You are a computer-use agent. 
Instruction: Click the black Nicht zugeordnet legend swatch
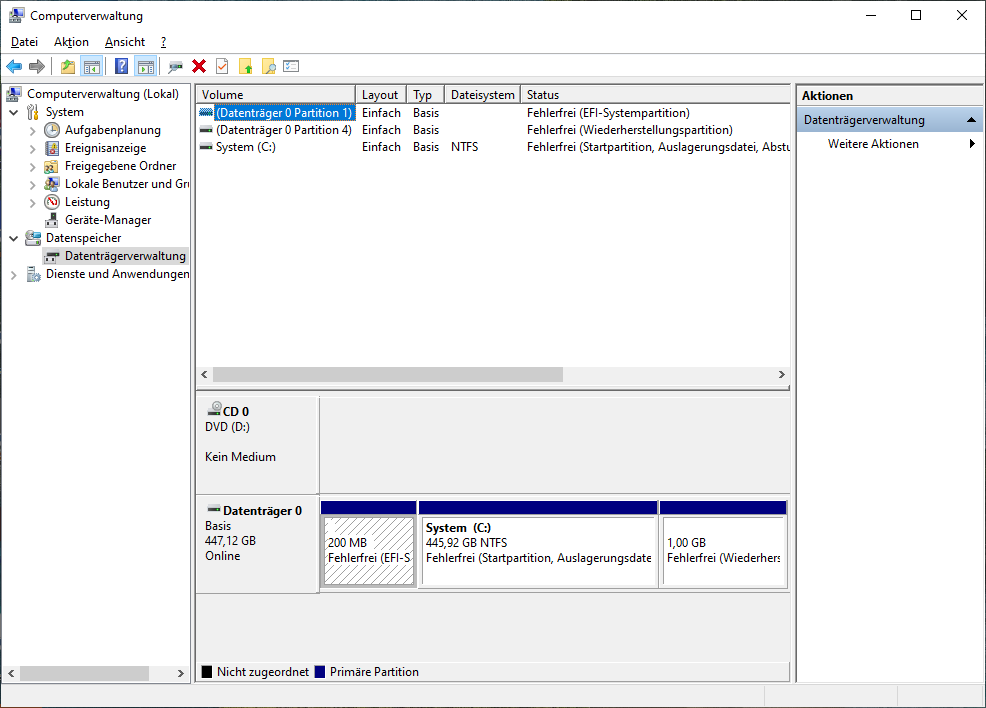coord(207,672)
